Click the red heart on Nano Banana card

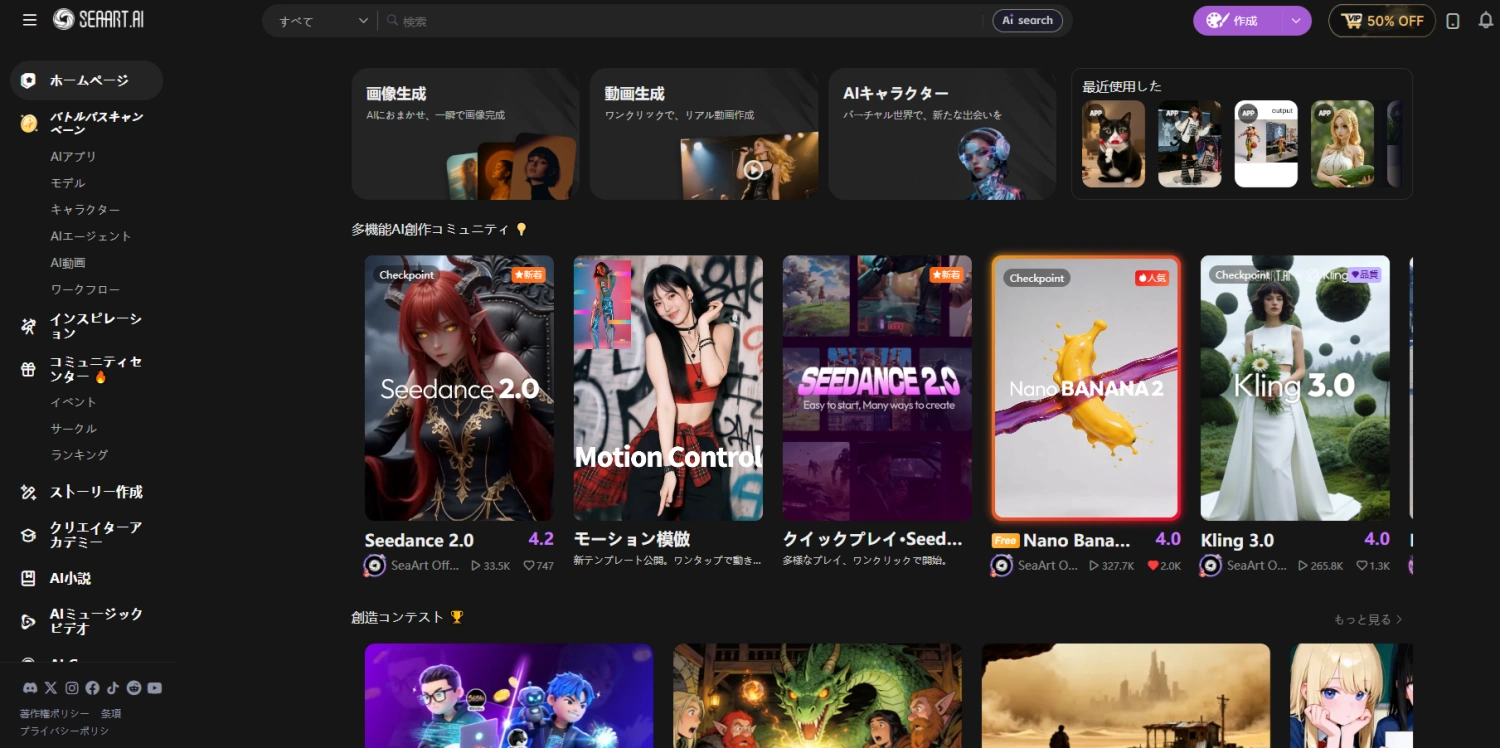pos(1153,566)
